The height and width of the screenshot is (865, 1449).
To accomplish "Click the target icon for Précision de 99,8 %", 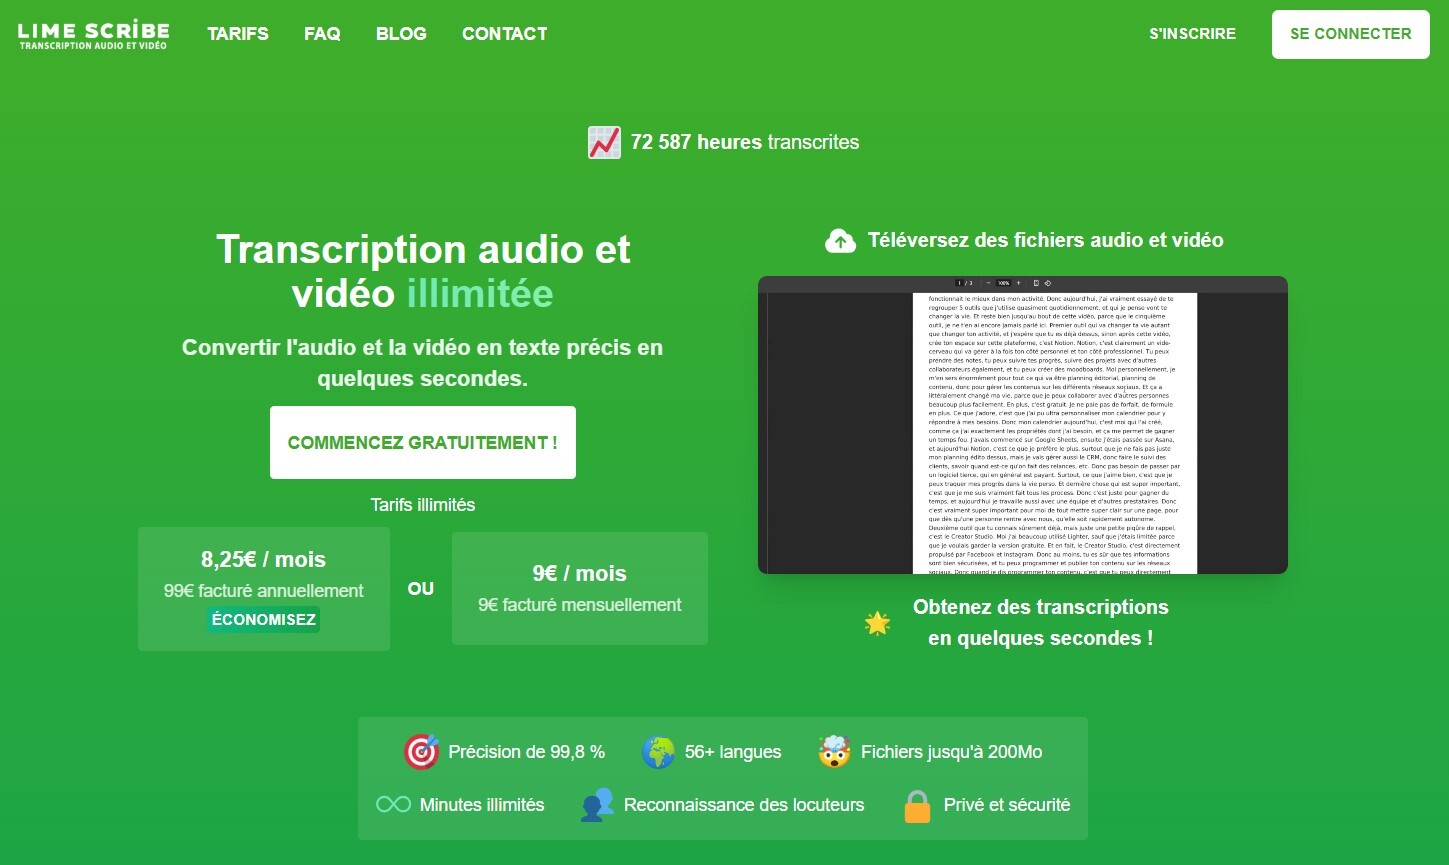I will 421,752.
